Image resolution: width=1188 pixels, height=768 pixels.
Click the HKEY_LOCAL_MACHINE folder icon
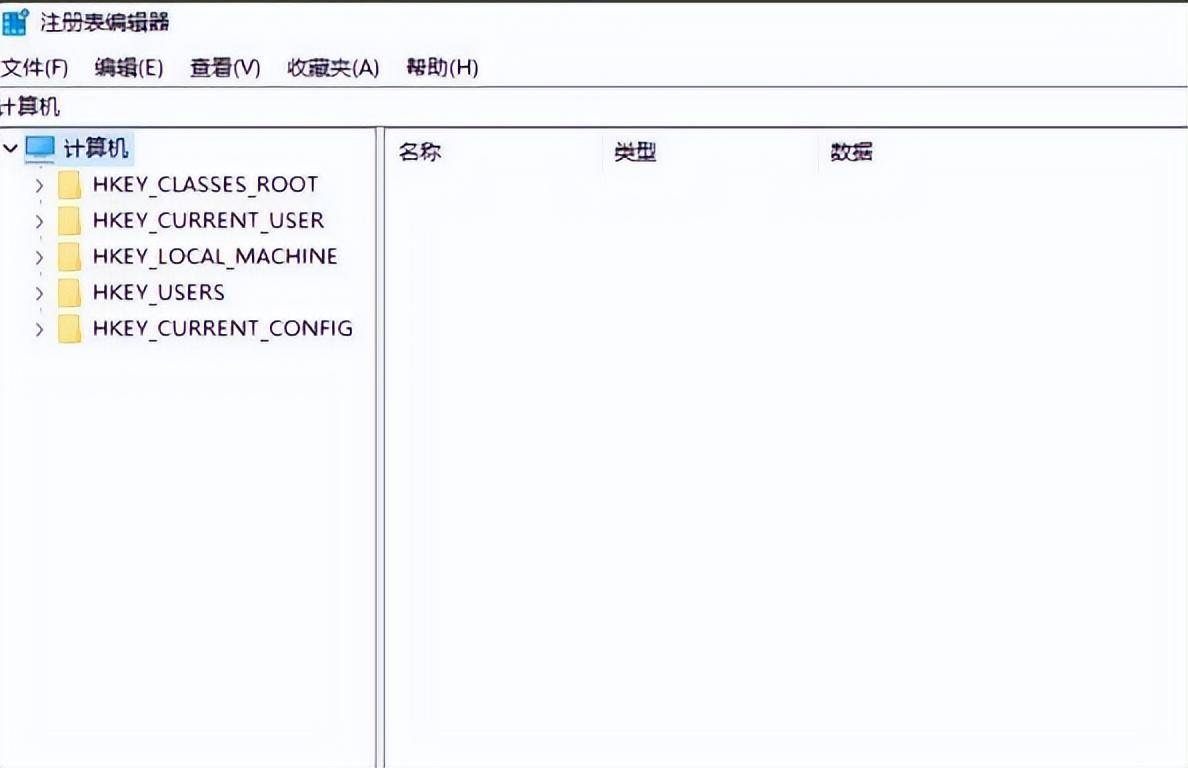[69, 257]
